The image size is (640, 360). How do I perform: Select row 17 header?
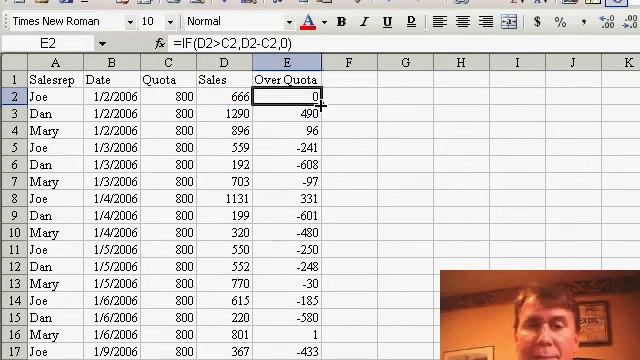(14, 351)
